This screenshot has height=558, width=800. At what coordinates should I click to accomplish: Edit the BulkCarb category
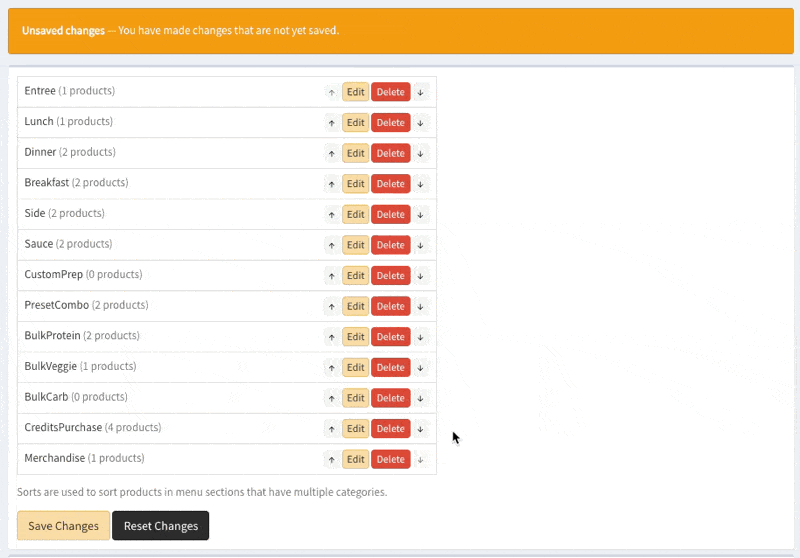click(356, 398)
